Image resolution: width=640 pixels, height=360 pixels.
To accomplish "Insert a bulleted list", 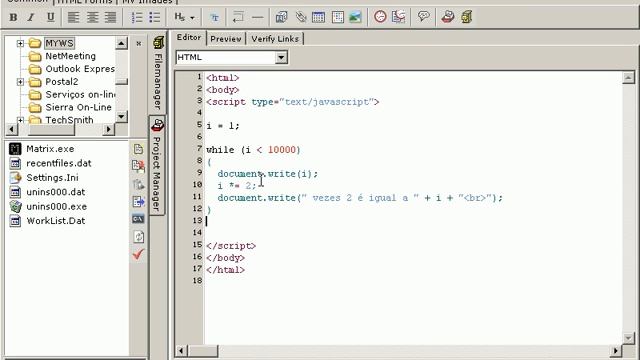I will pyautogui.click(x=155, y=18).
